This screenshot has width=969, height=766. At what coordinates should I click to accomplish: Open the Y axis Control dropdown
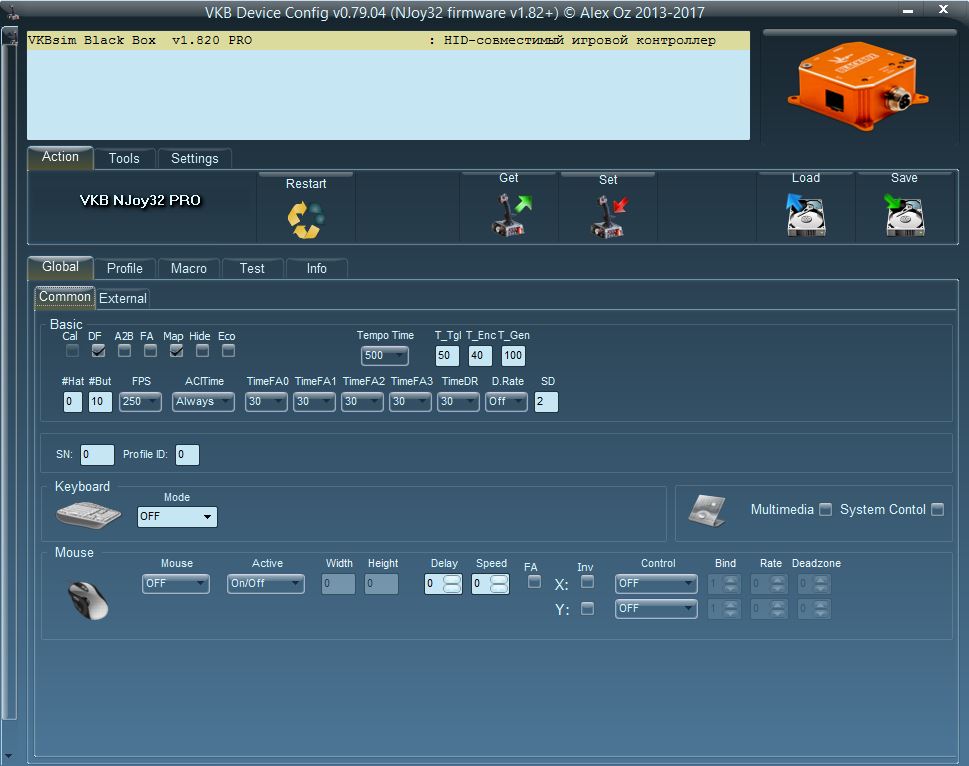point(656,609)
